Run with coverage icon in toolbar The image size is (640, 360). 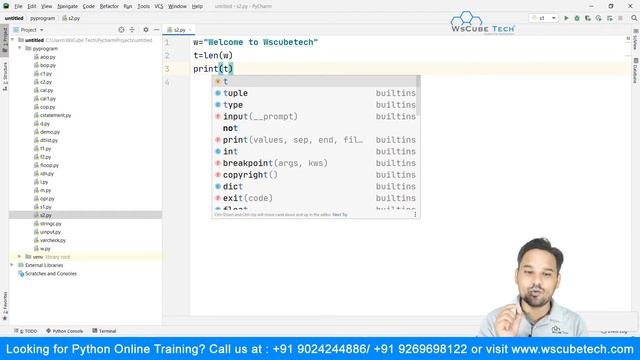coord(588,18)
